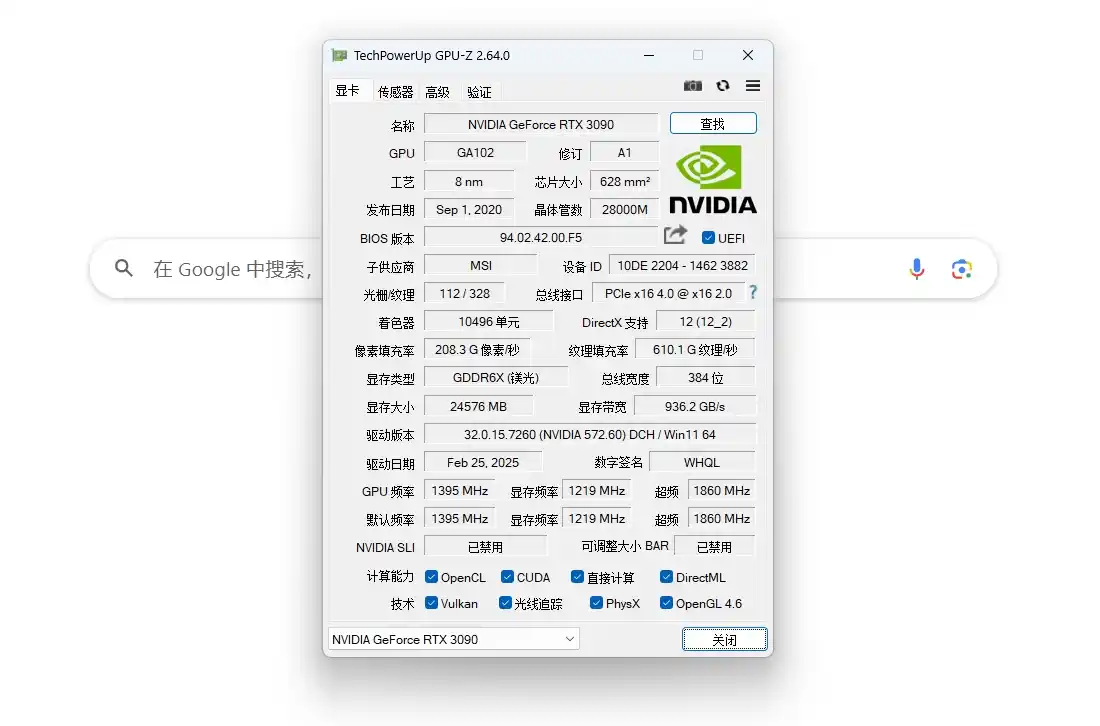Click the bus width 384 位 value
Image resolution: width=1100 pixels, height=726 pixels.
pyautogui.click(x=706, y=377)
